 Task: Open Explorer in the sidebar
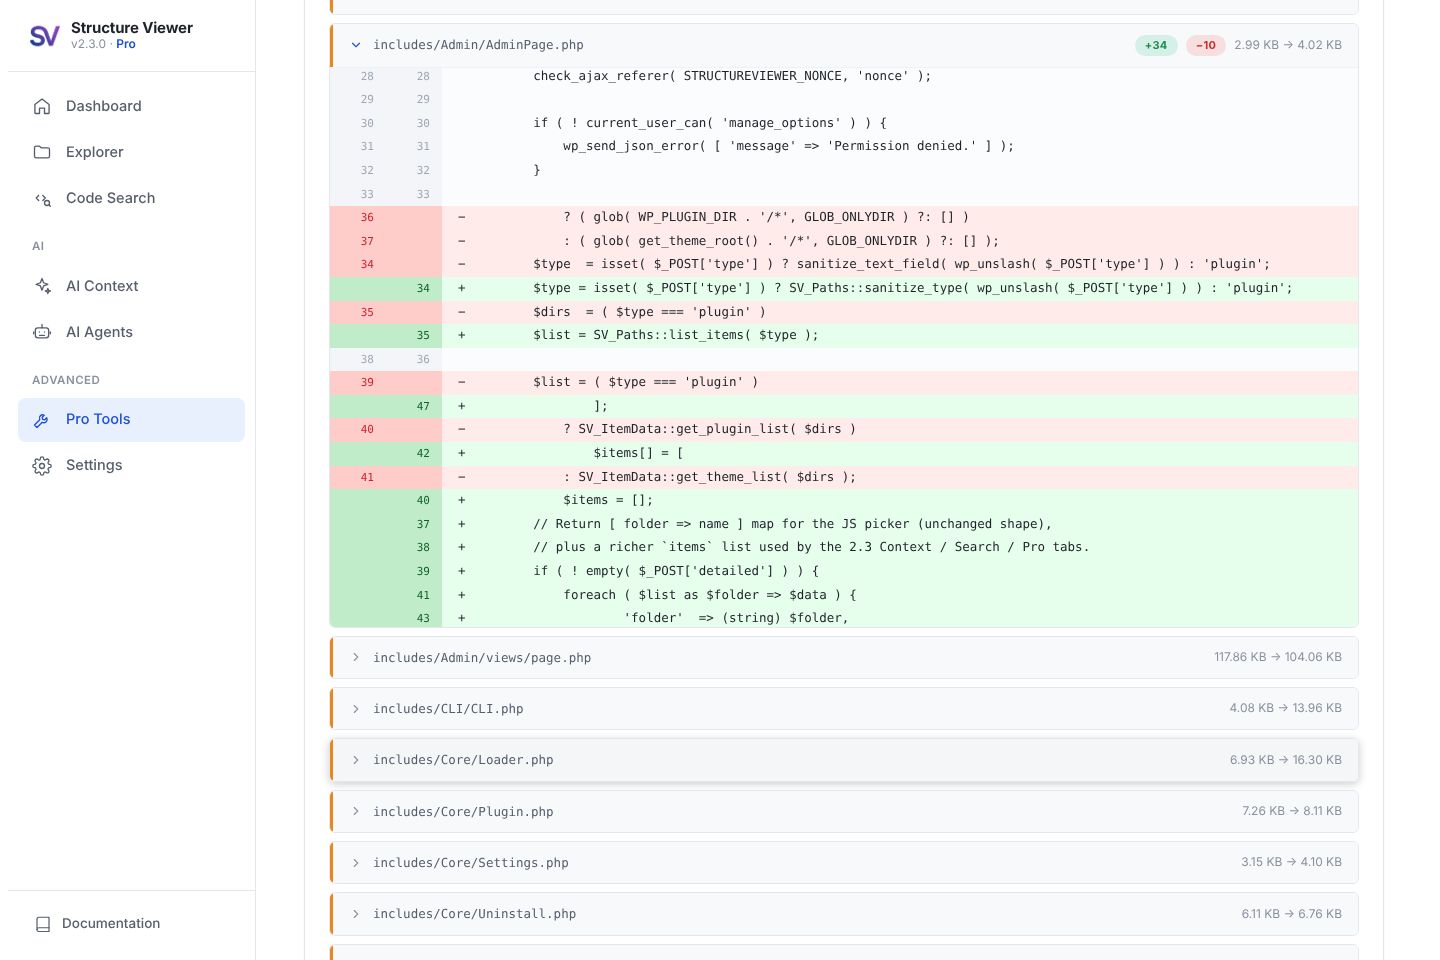[x=131, y=152]
